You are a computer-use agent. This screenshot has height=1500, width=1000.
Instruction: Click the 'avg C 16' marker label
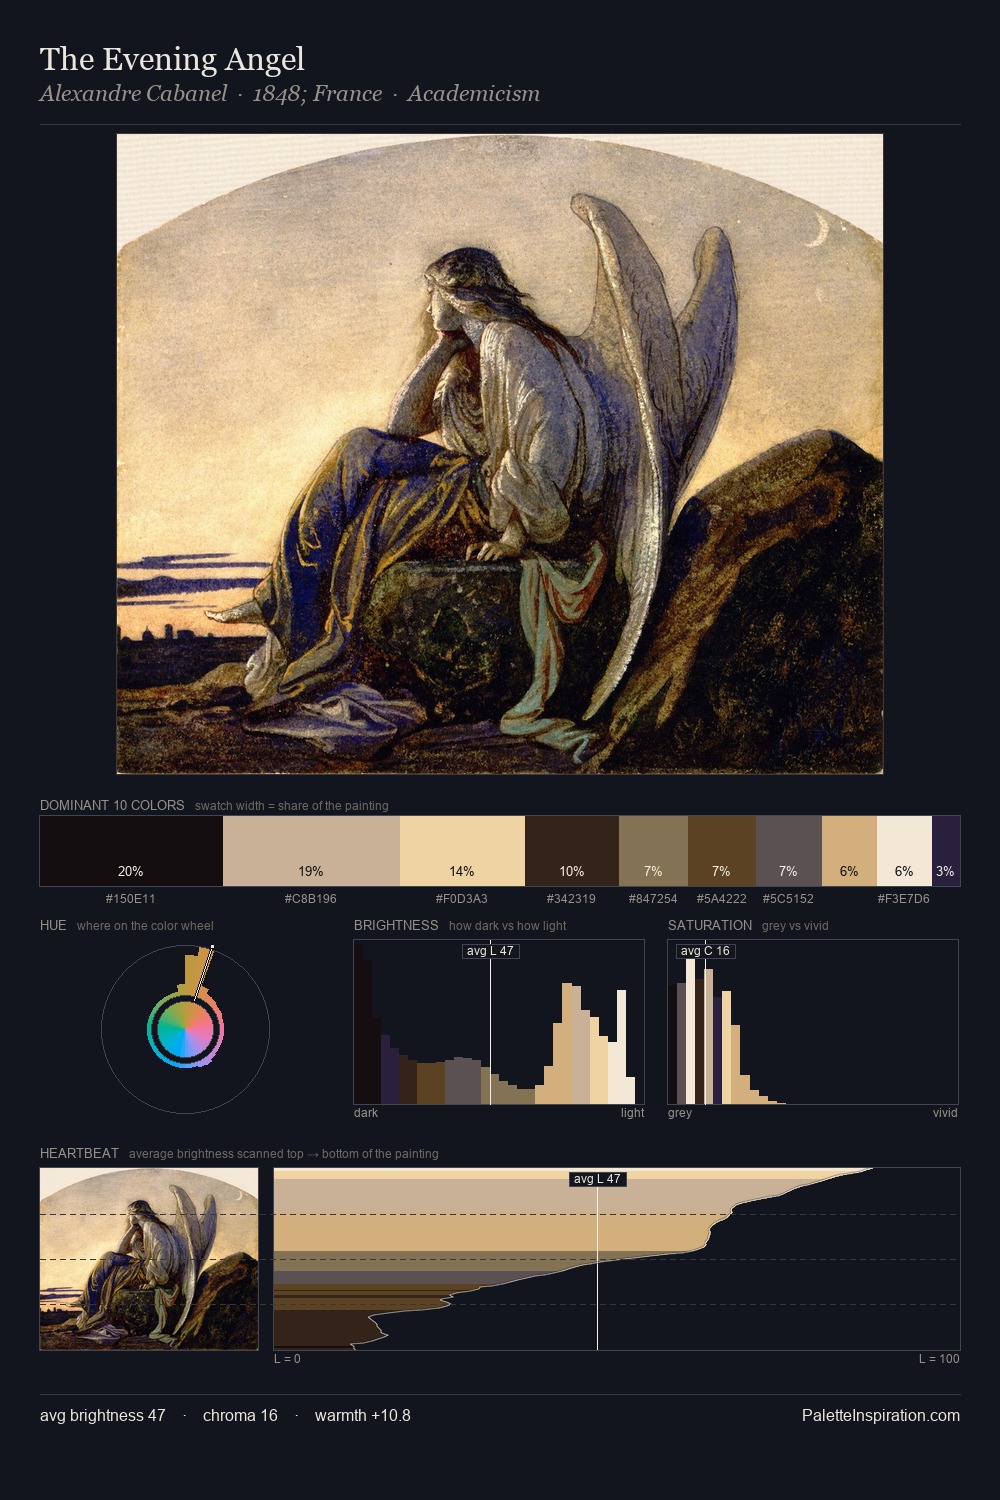click(706, 951)
